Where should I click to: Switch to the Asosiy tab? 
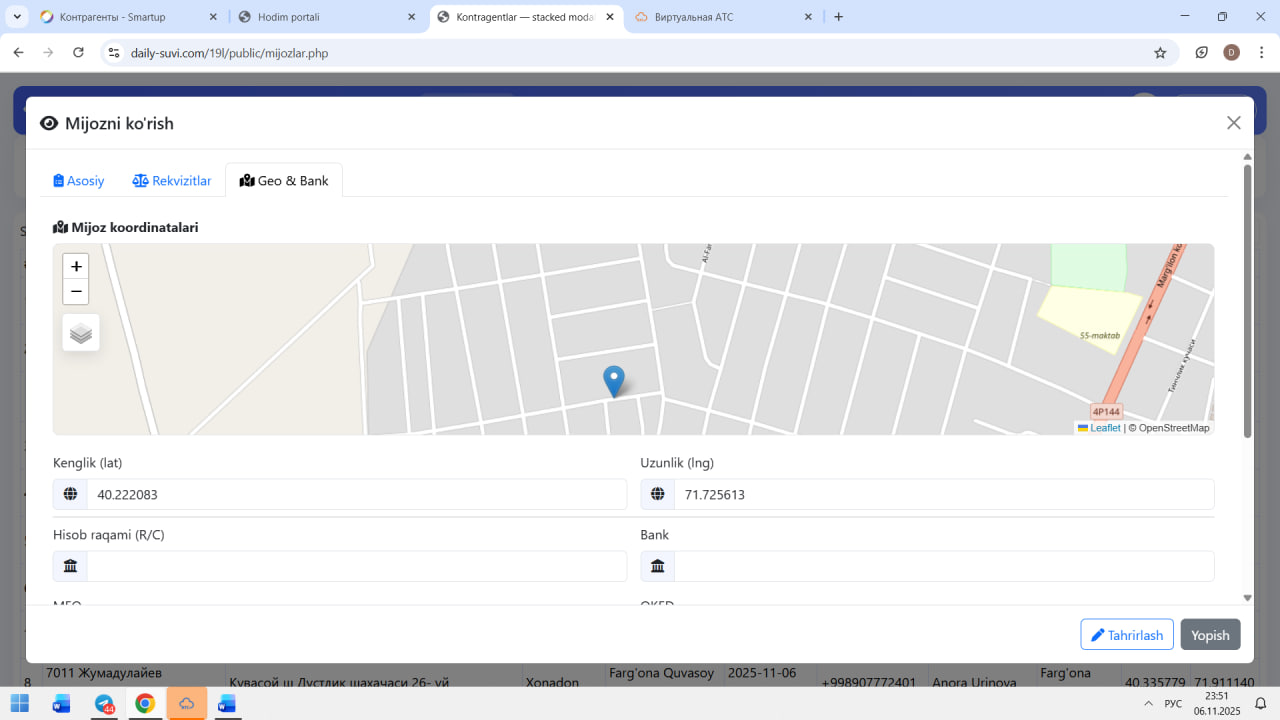pos(79,181)
